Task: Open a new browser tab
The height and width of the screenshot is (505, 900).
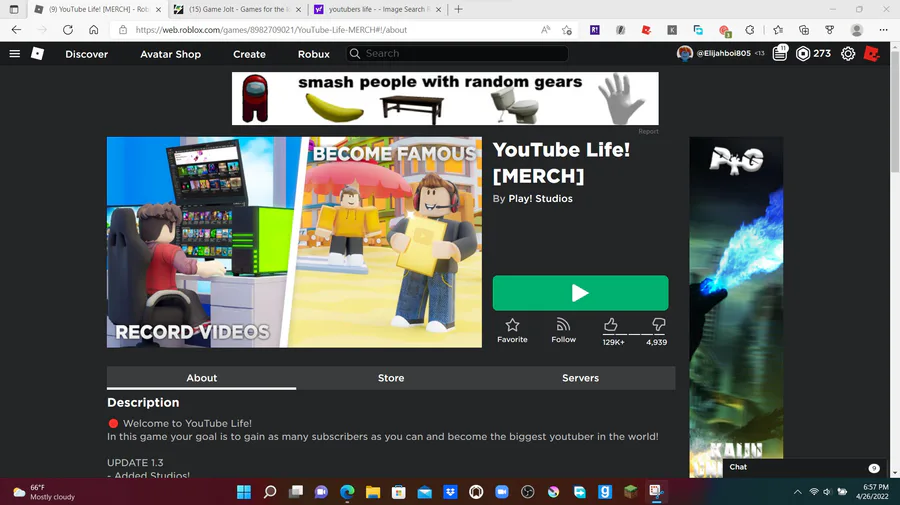Action: click(458, 9)
